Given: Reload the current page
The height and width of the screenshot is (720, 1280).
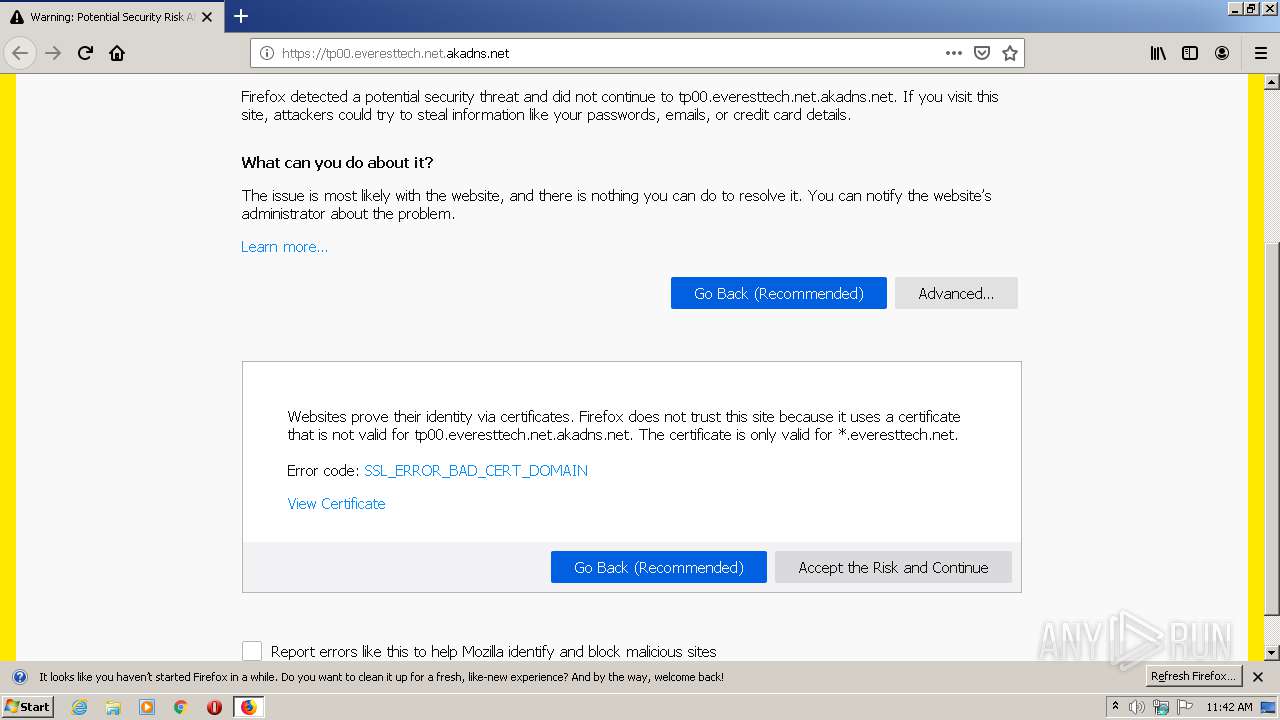Looking at the screenshot, I should pyautogui.click(x=85, y=53).
